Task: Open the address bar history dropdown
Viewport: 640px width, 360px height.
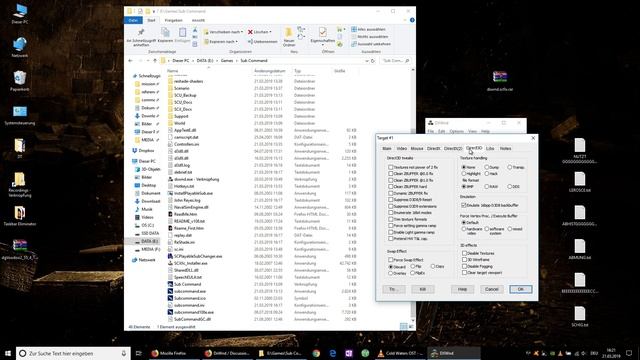Action: pyautogui.click(x=367, y=61)
